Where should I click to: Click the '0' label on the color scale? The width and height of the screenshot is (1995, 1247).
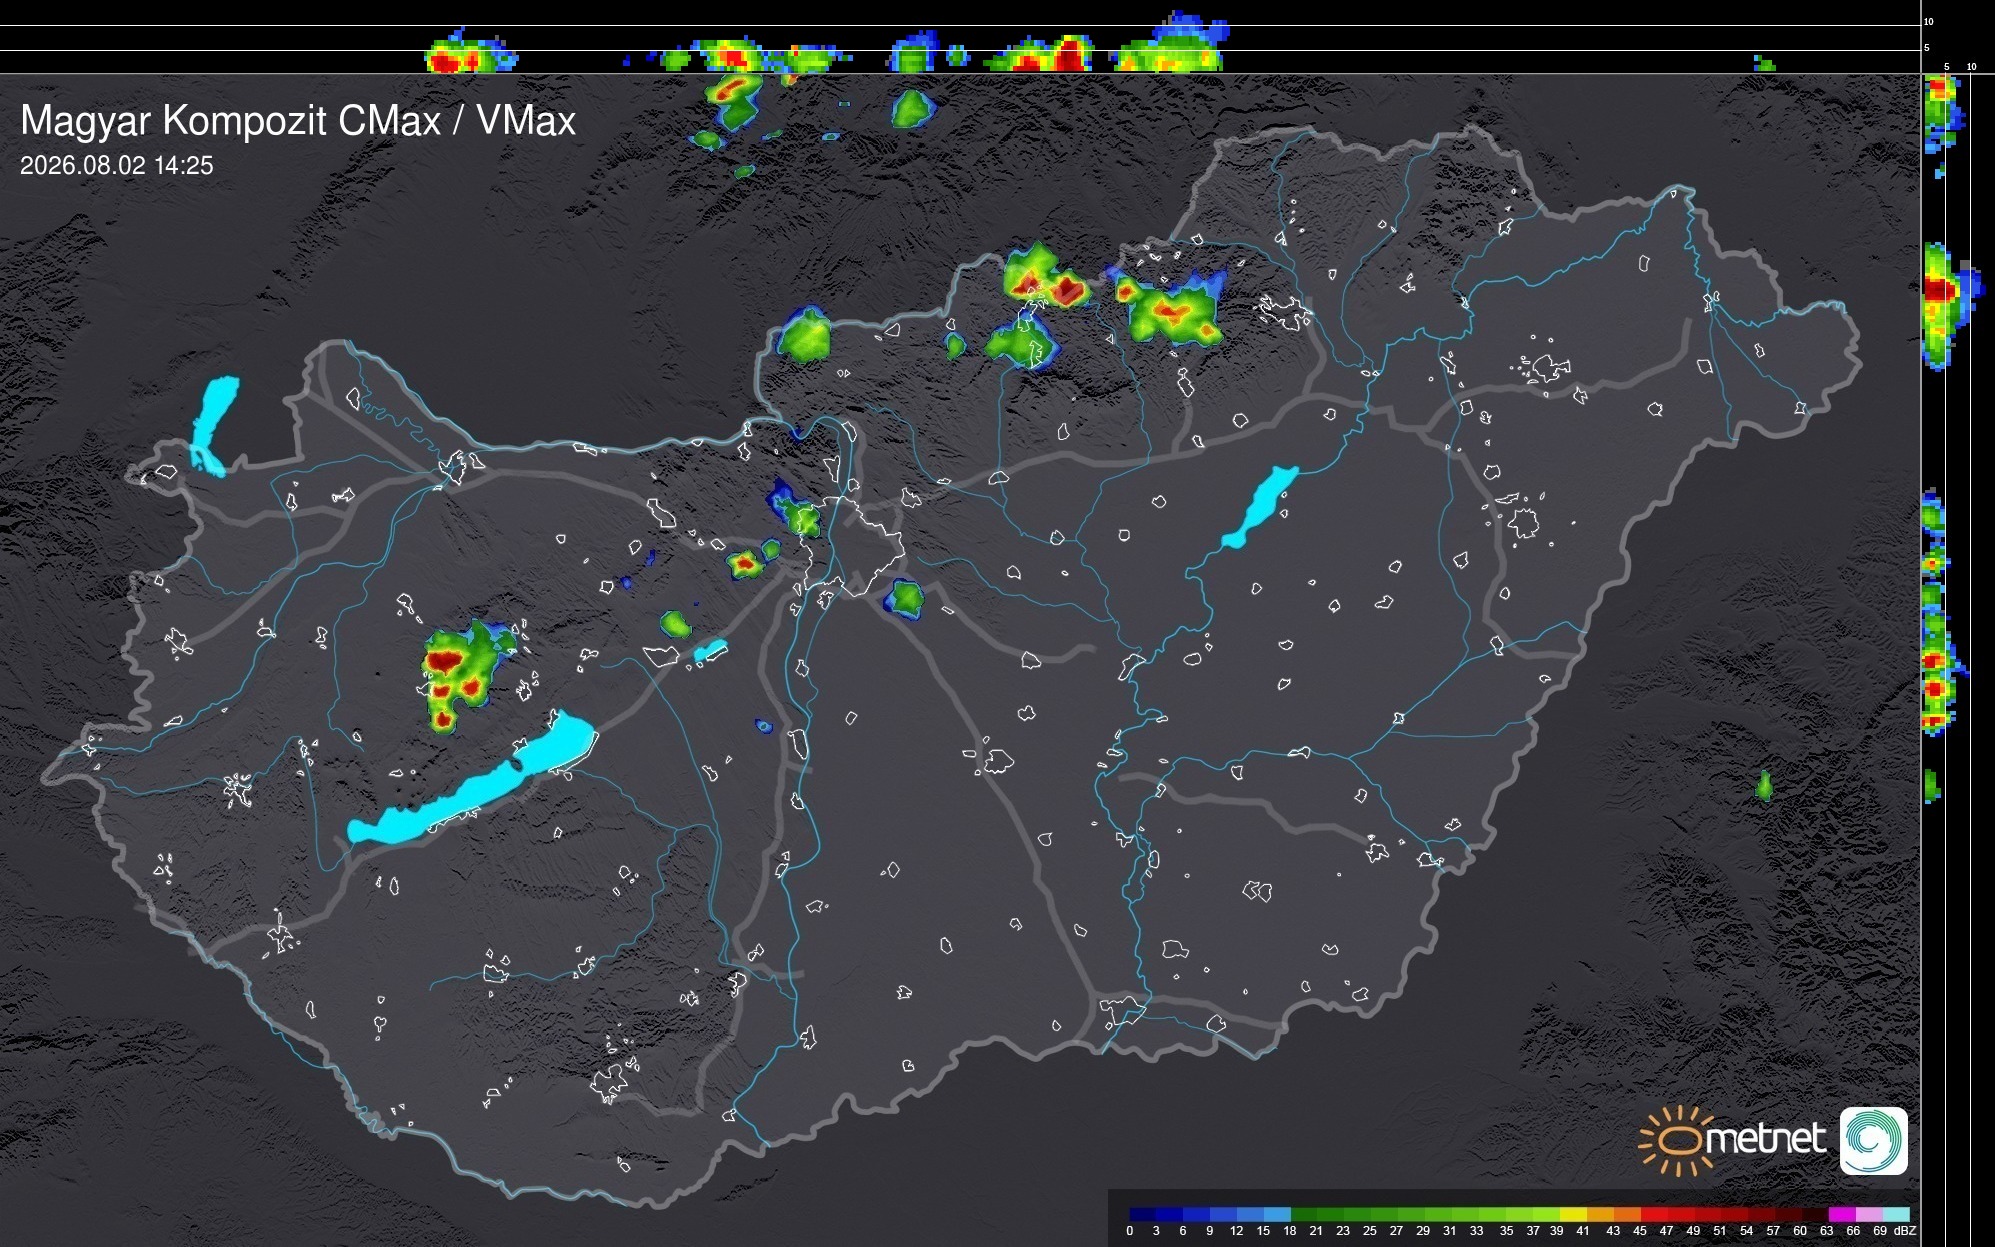click(1130, 1231)
